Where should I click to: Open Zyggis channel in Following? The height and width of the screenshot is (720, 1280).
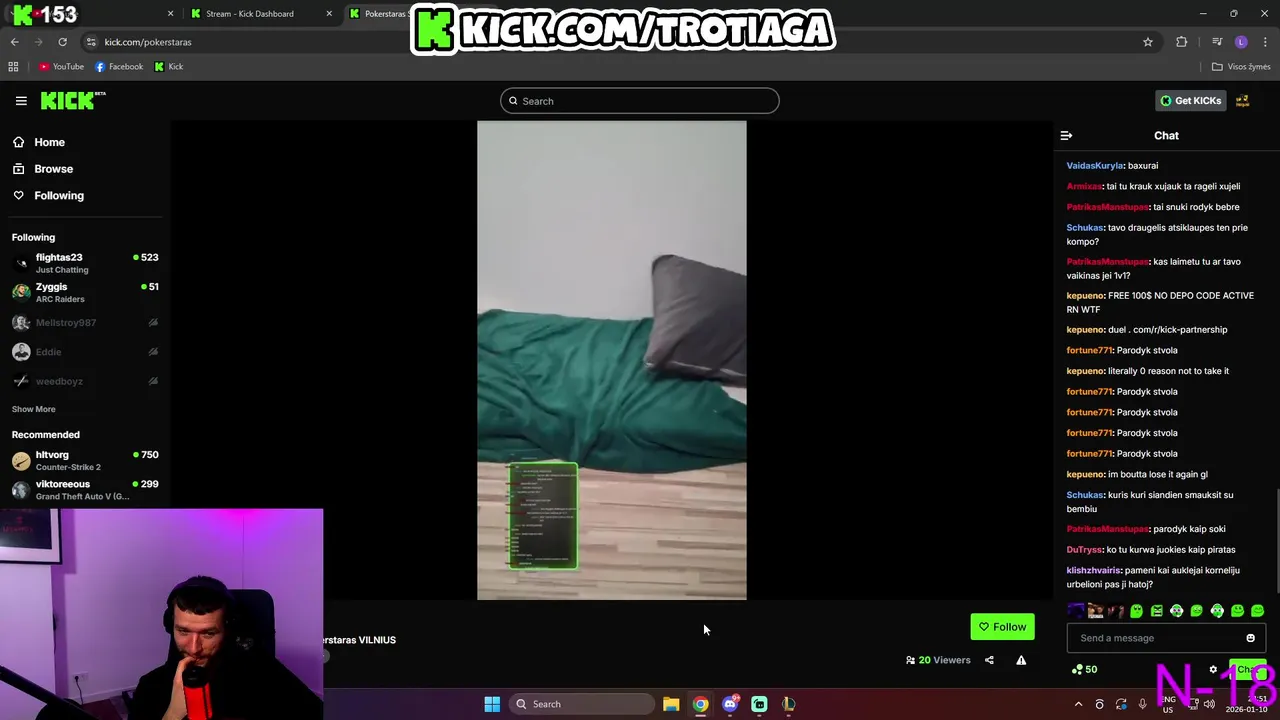85,292
